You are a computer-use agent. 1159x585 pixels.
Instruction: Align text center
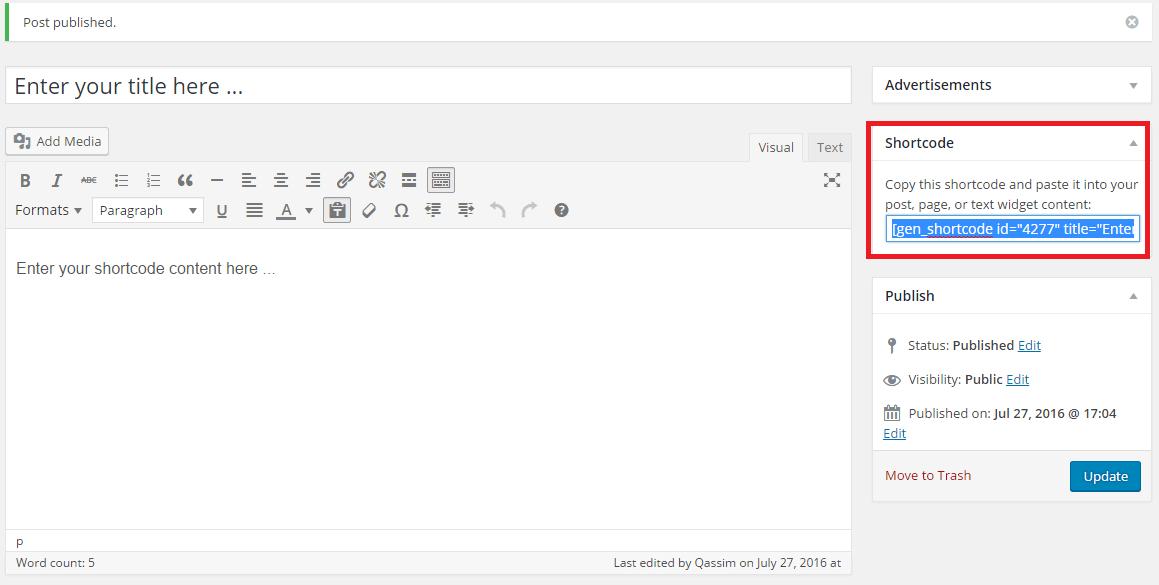[281, 180]
